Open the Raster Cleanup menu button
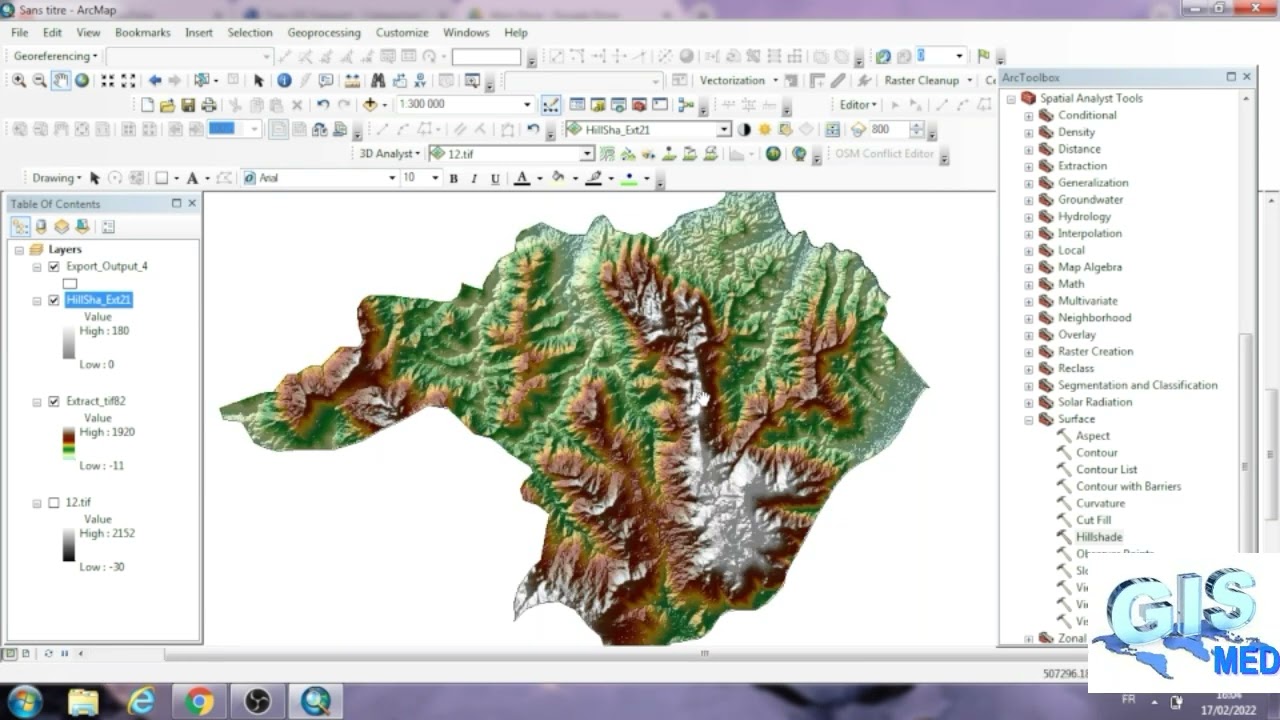Viewport: 1280px width, 720px height. [x=929, y=81]
